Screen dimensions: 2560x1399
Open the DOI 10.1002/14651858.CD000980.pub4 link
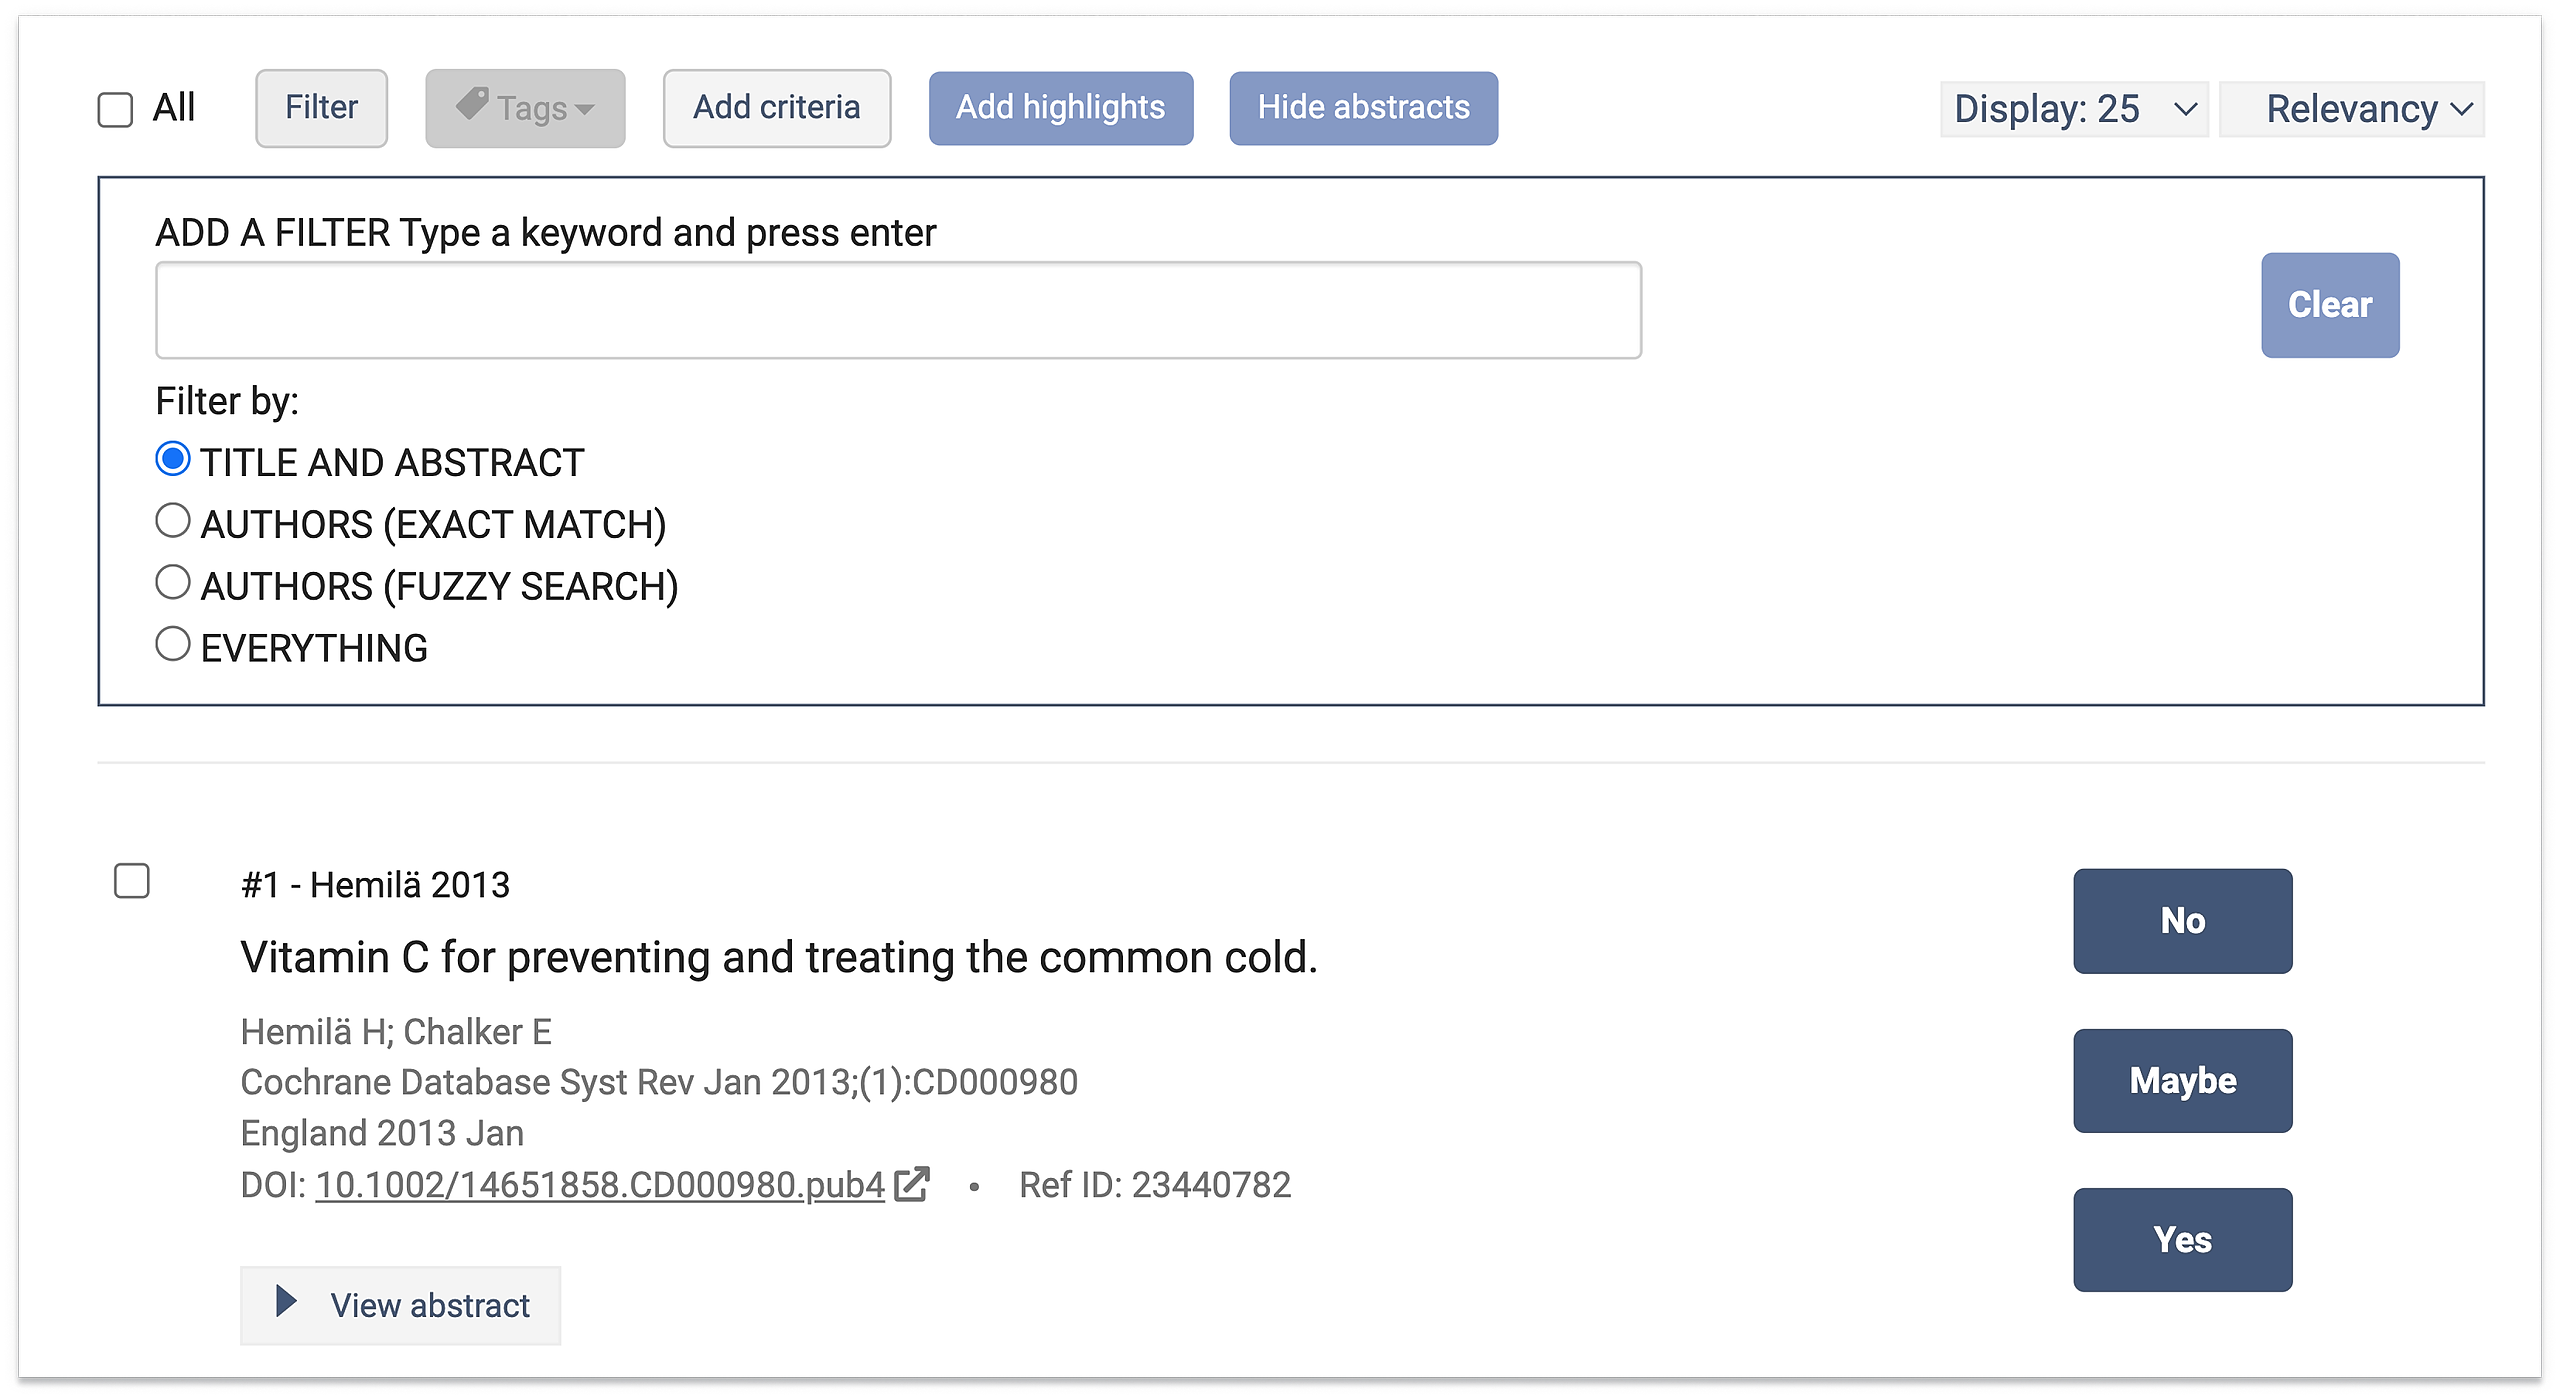pos(600,1185)
